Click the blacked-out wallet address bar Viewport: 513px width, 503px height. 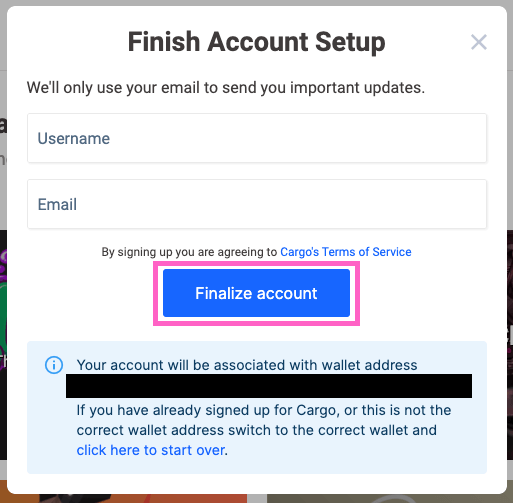(269, 386)
